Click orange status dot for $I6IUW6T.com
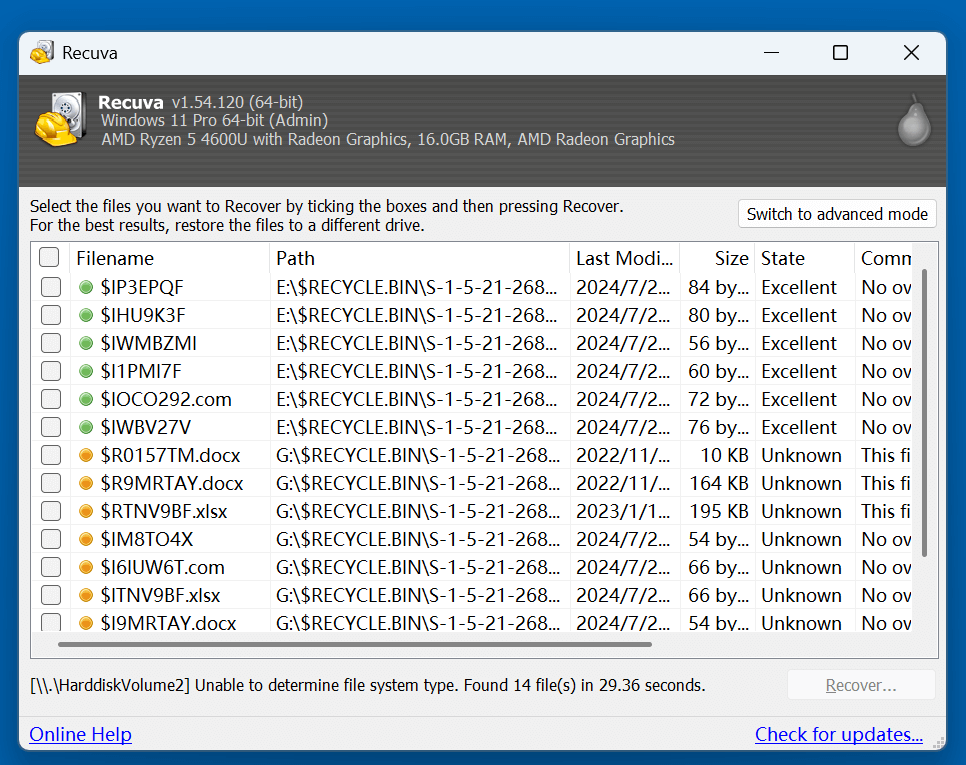The width and height of the screenshot is (966, 765). (86, 568)
